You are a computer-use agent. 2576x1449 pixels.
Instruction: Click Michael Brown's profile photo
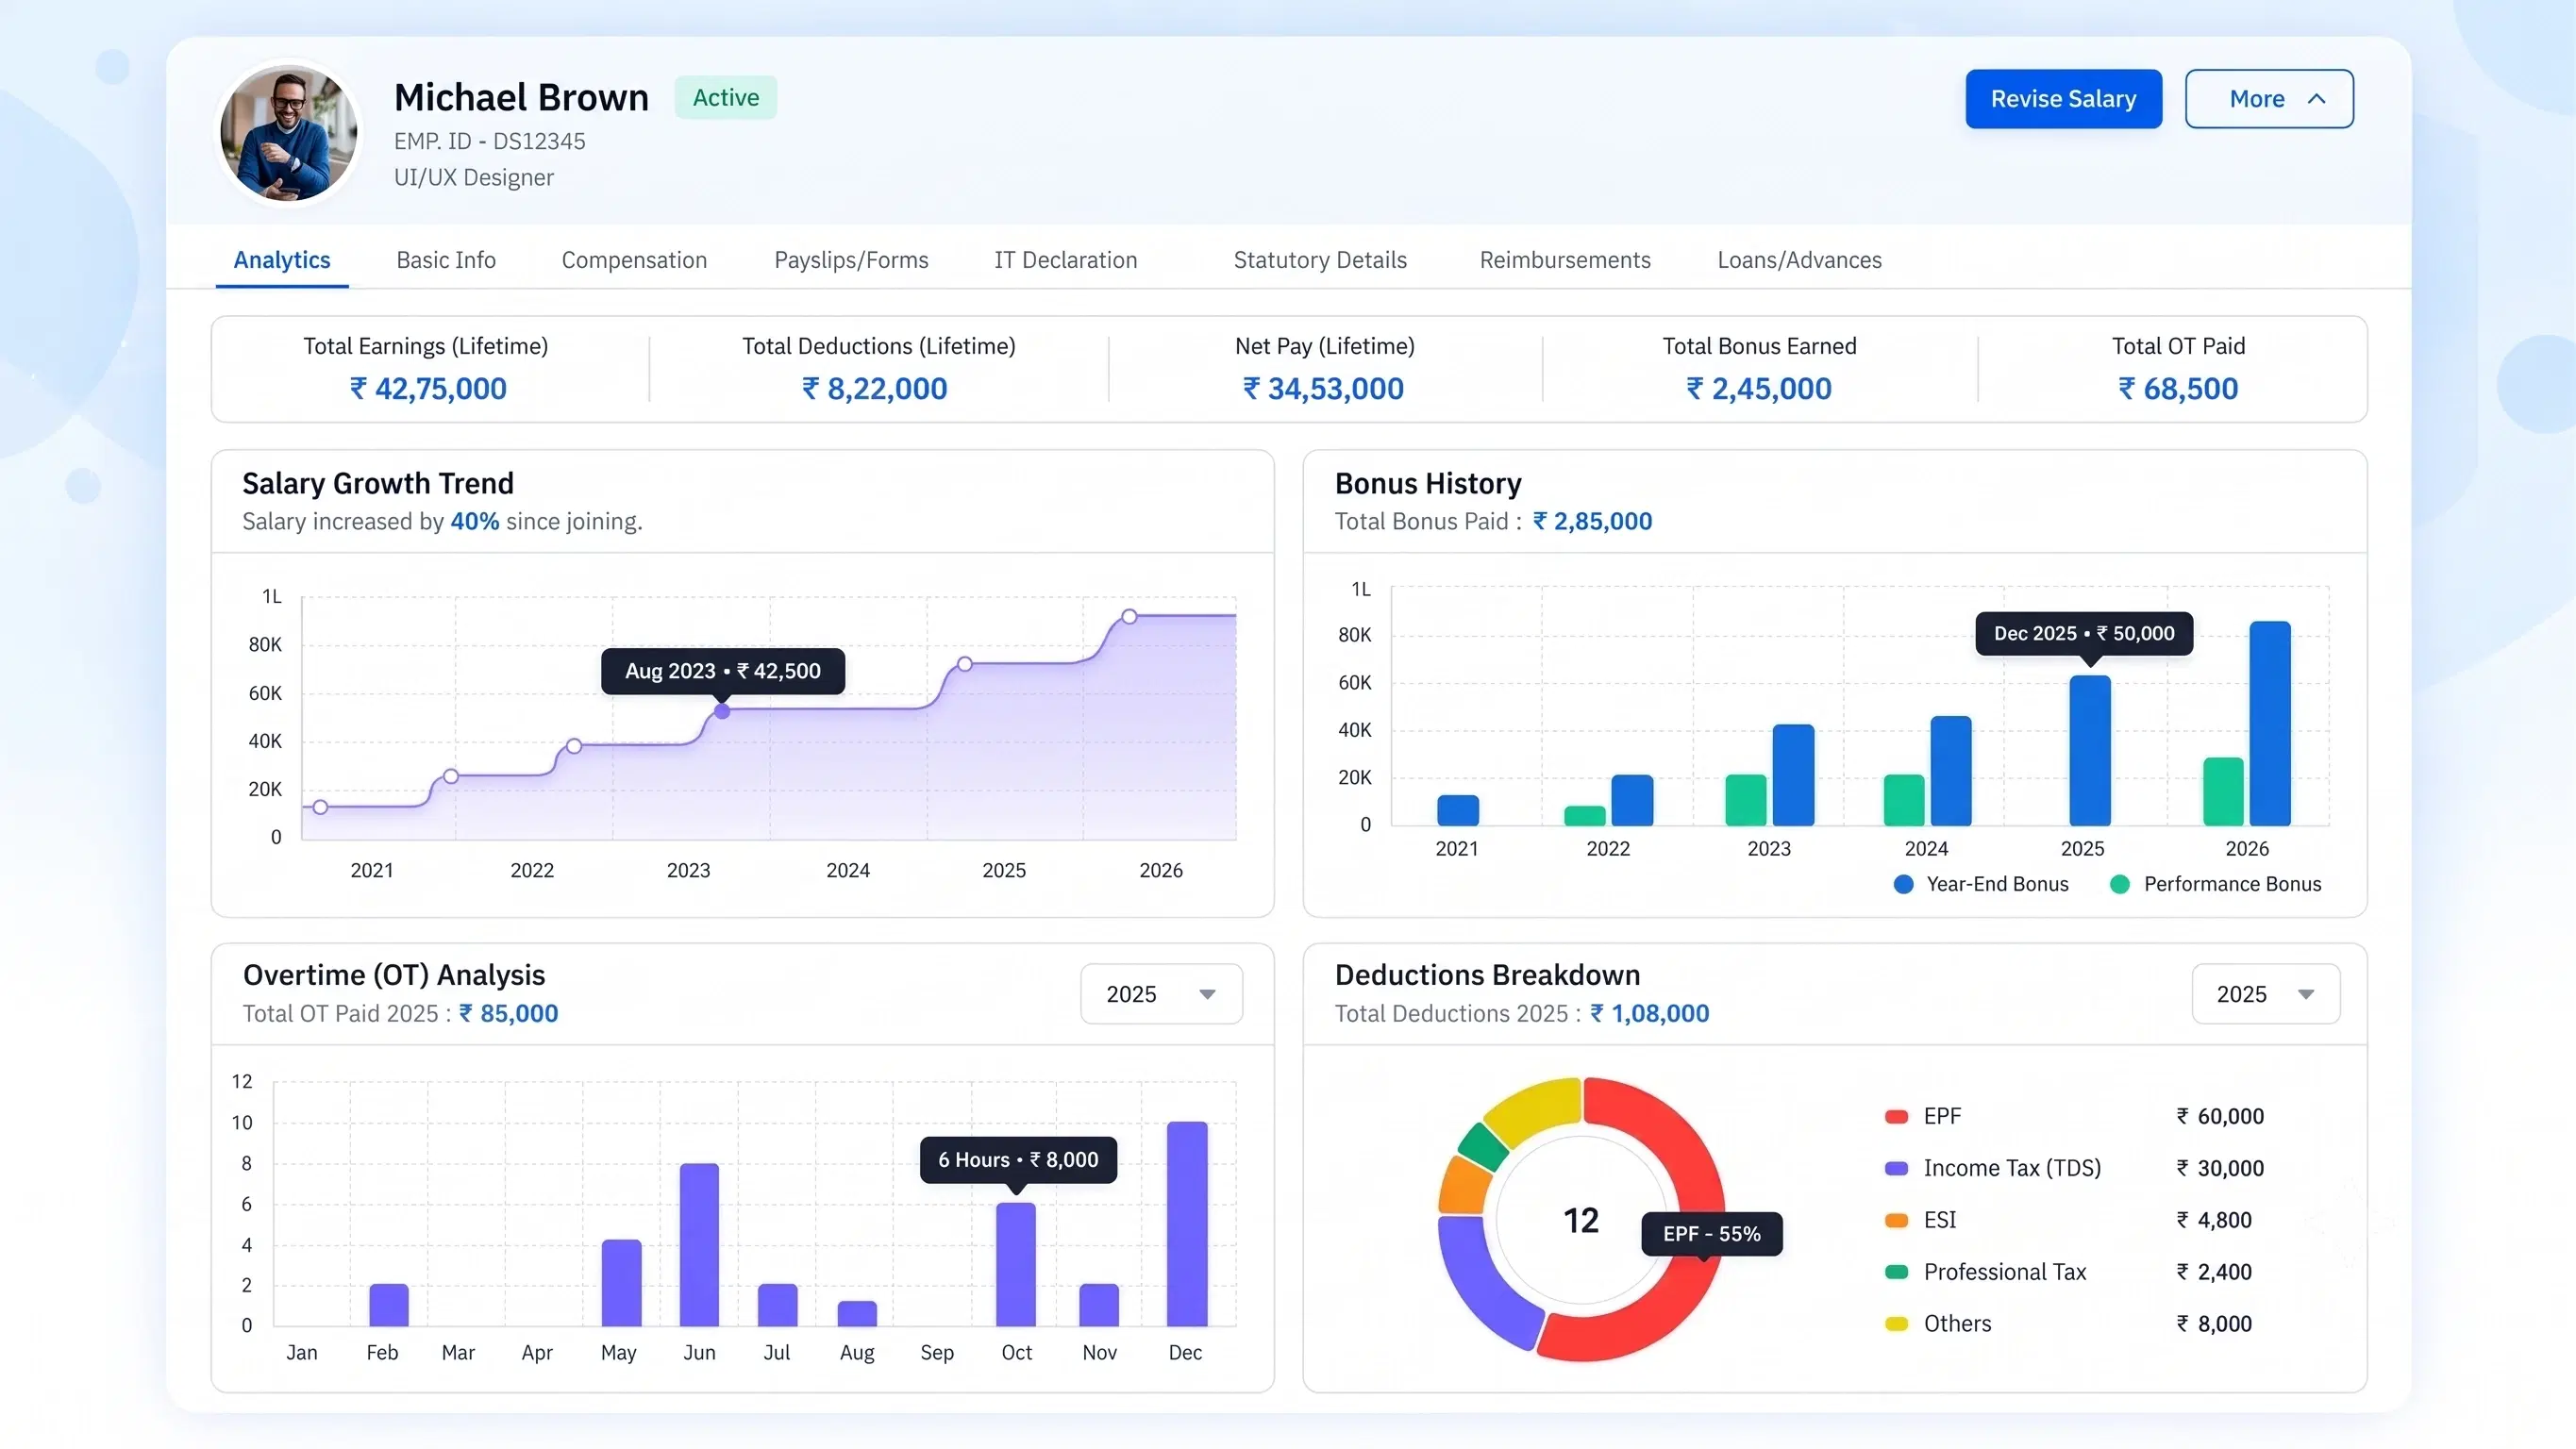point(289,134)
